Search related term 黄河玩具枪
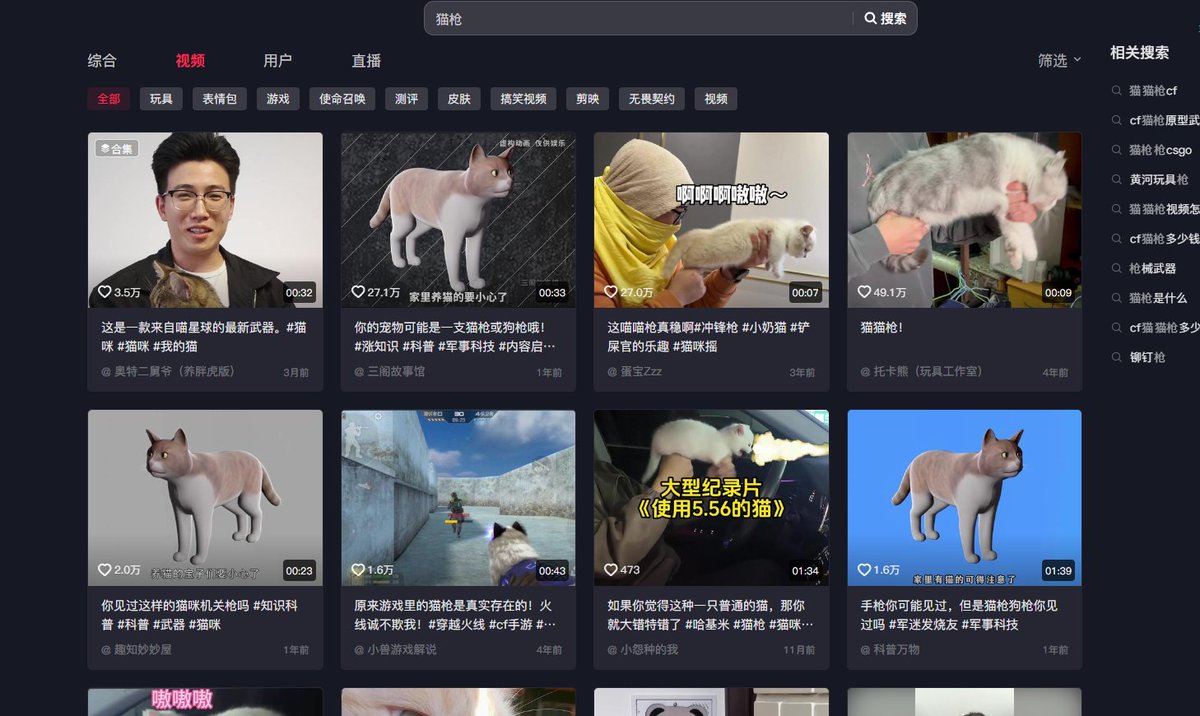 tap(1159, 180)
